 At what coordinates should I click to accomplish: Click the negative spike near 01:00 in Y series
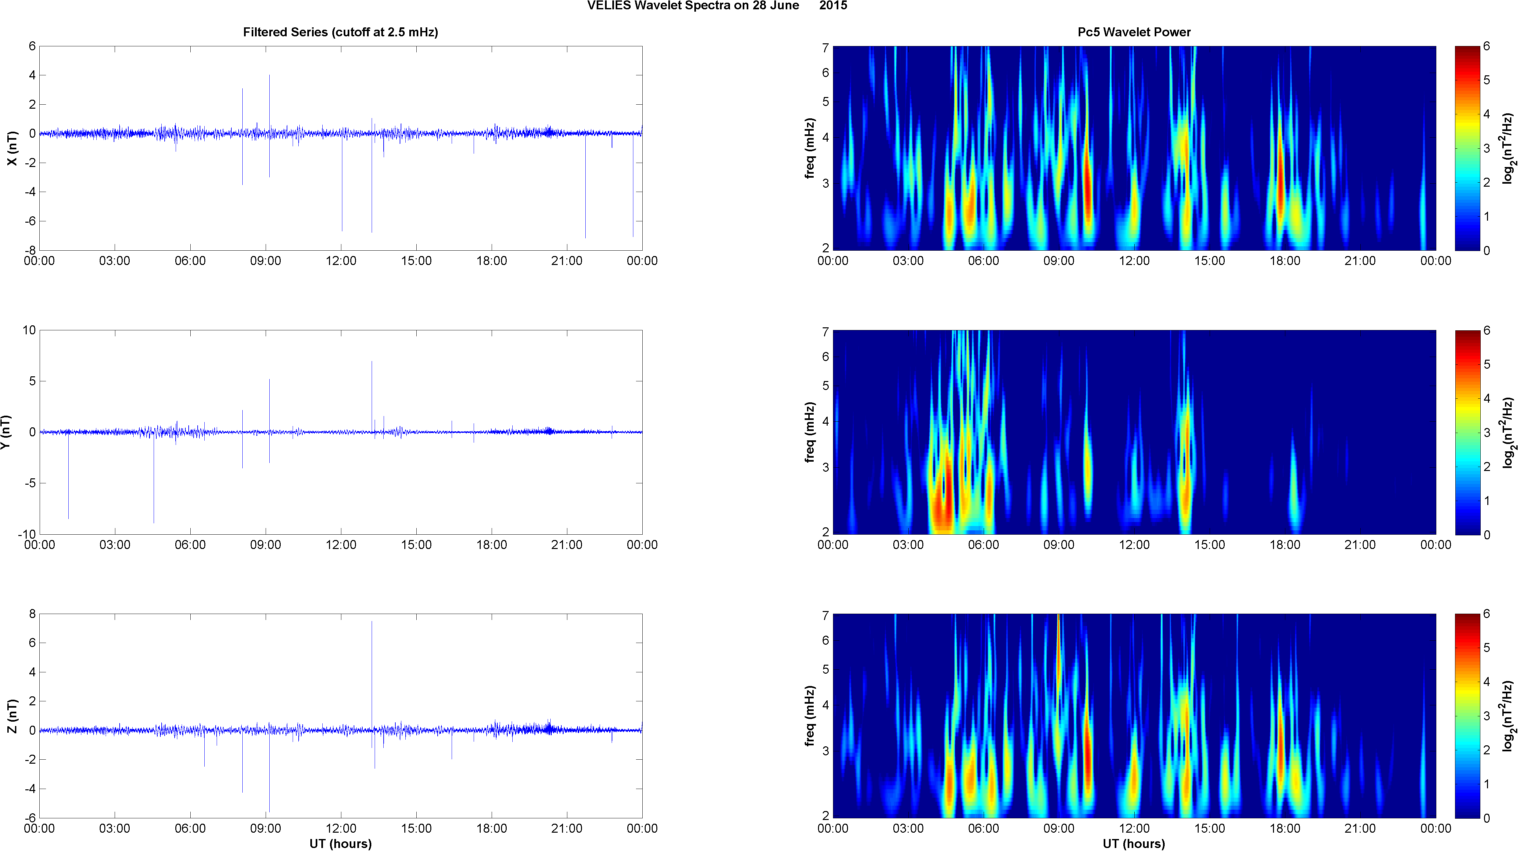[68, 475]
